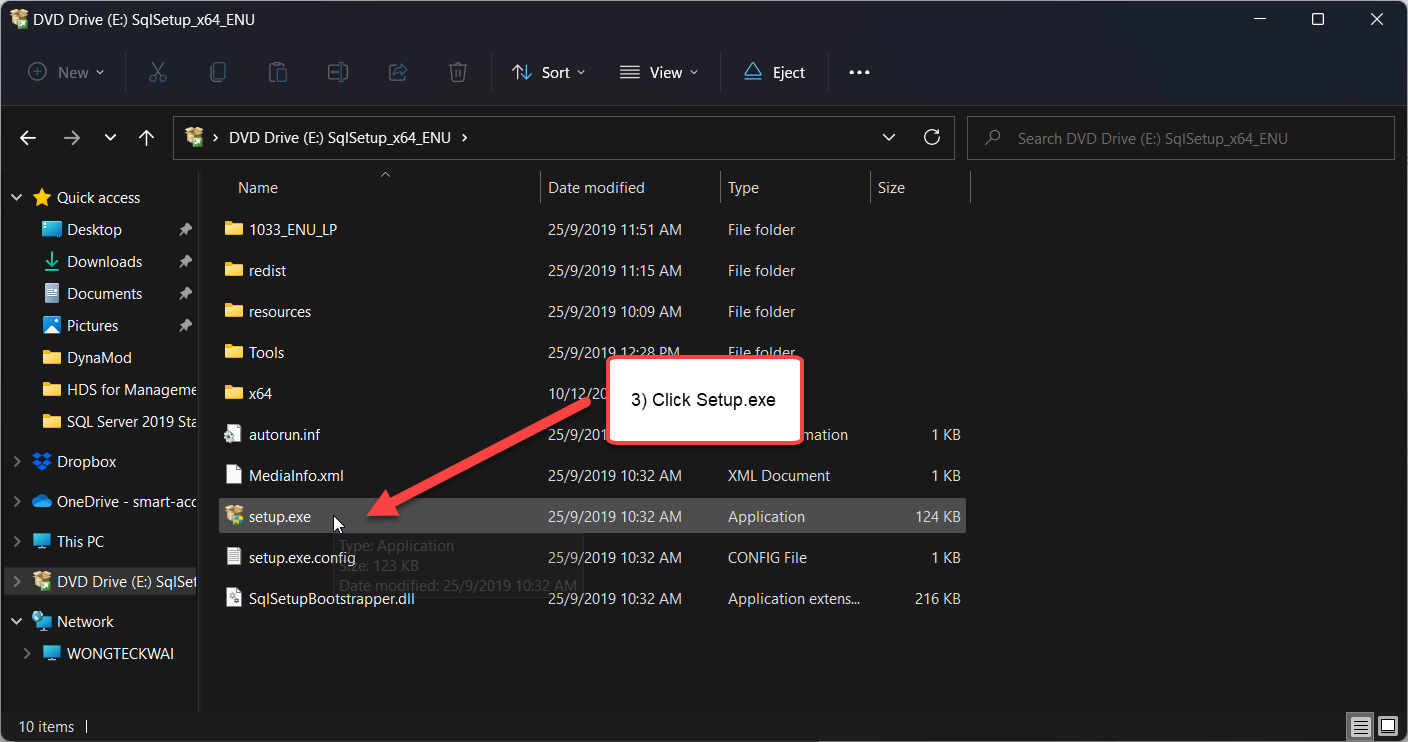This screenshot has height=742, width=1408.
Task: Click the DVD drive icon in title bar
Action: [19, 19]
